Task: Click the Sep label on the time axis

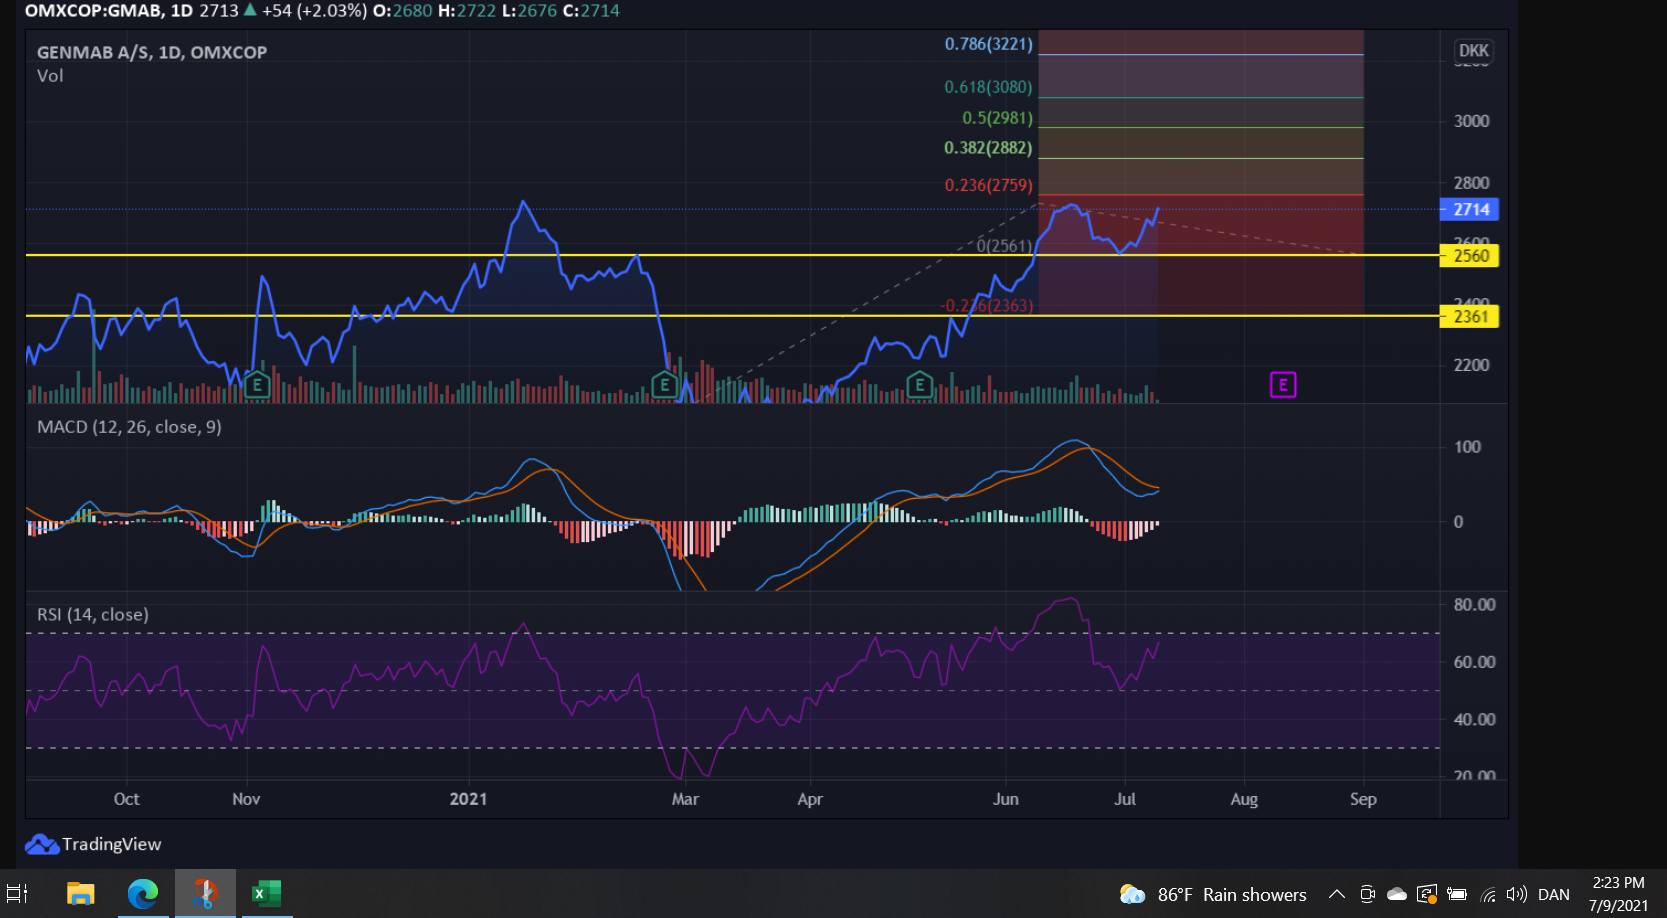Action: tap(1363, 799)
